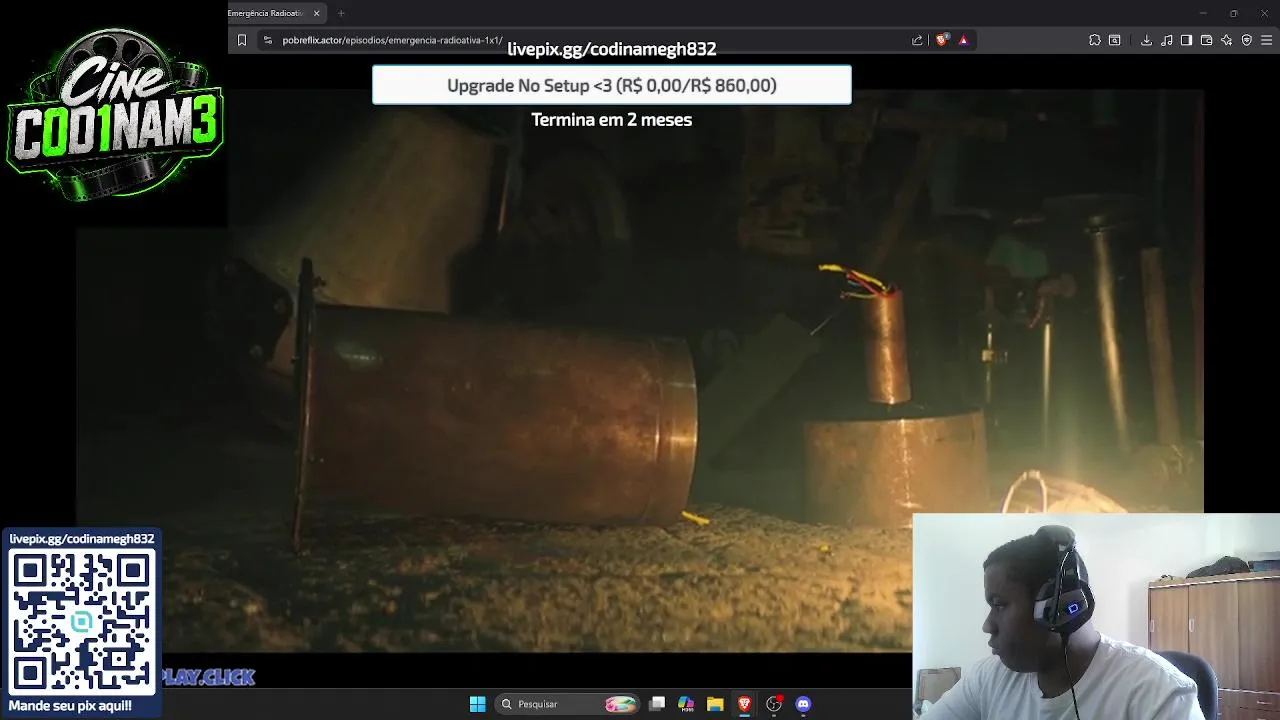Open Discord from the taskbar

803,704
